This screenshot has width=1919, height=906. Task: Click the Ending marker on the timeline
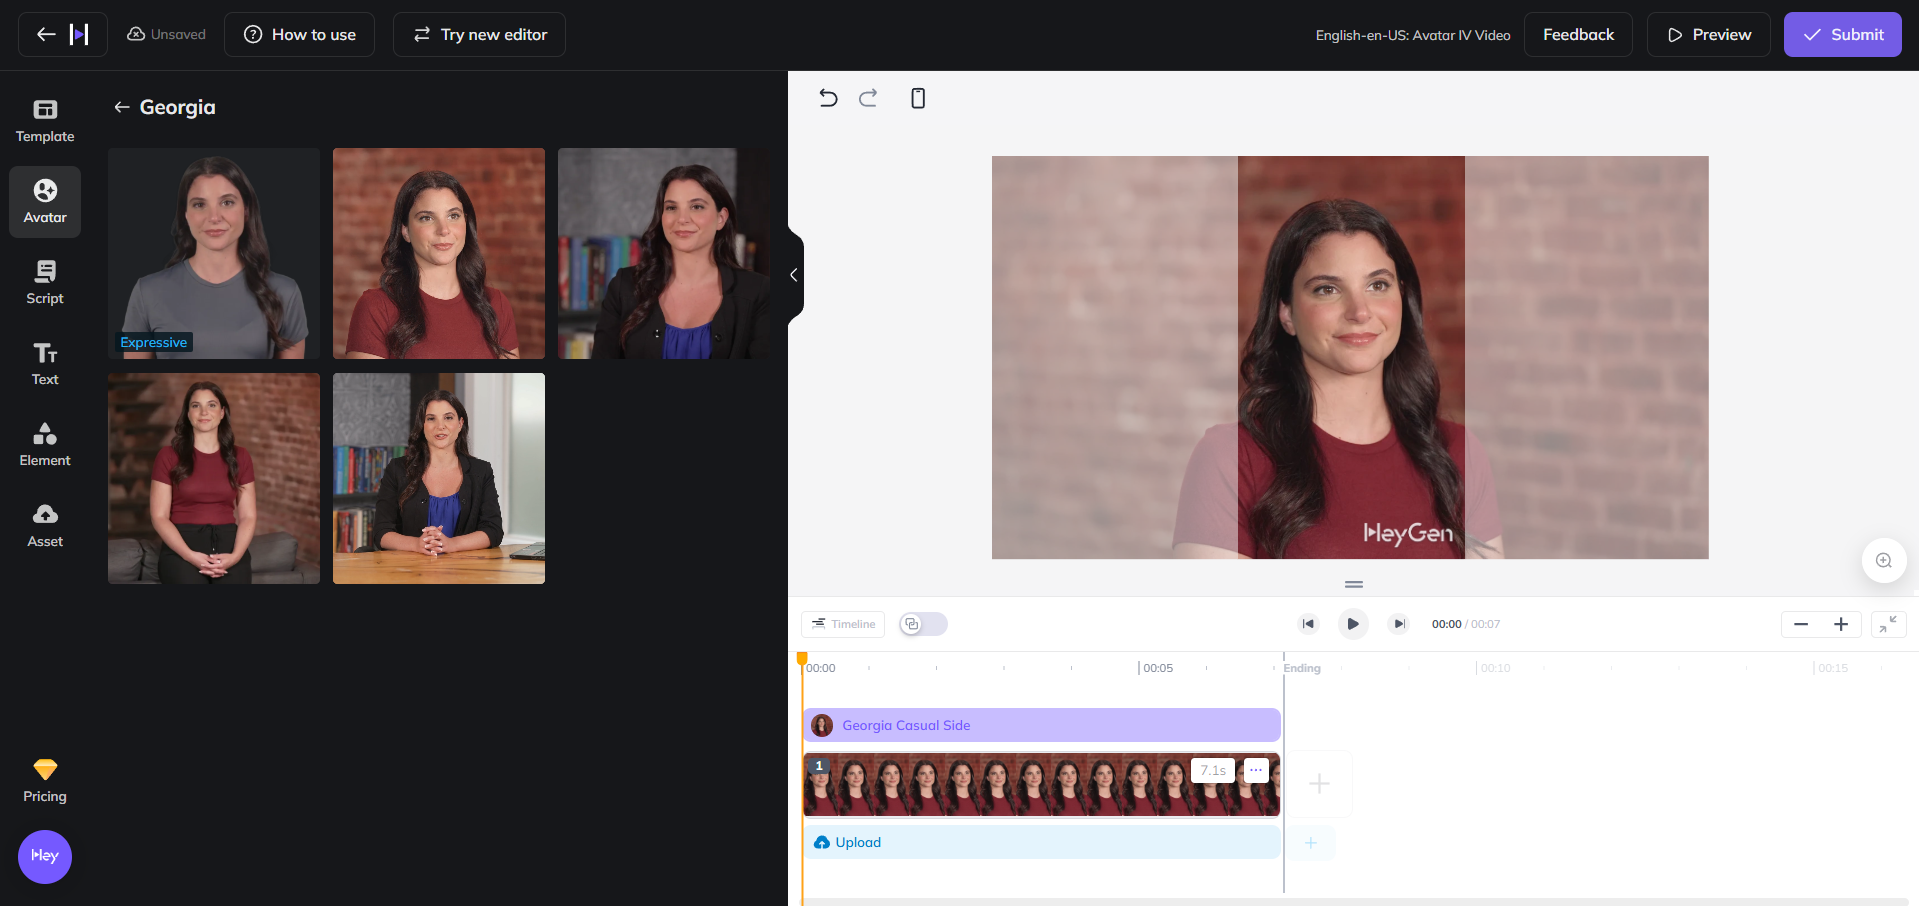tap(1302, 668)
